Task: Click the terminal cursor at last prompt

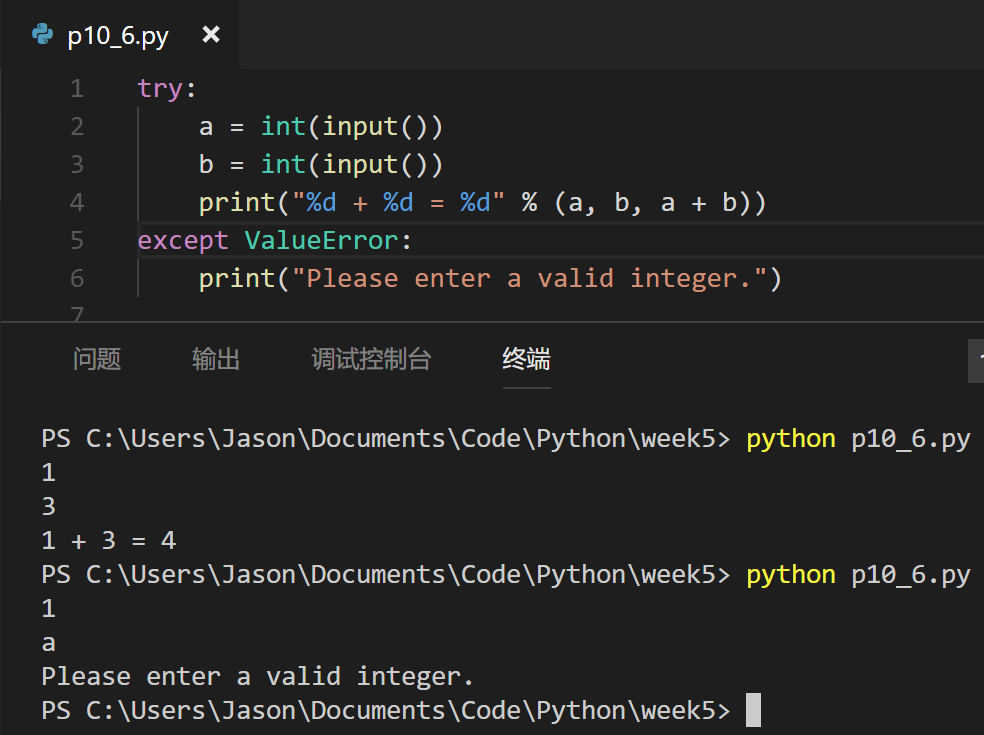Action: click(x=753, y=710)
